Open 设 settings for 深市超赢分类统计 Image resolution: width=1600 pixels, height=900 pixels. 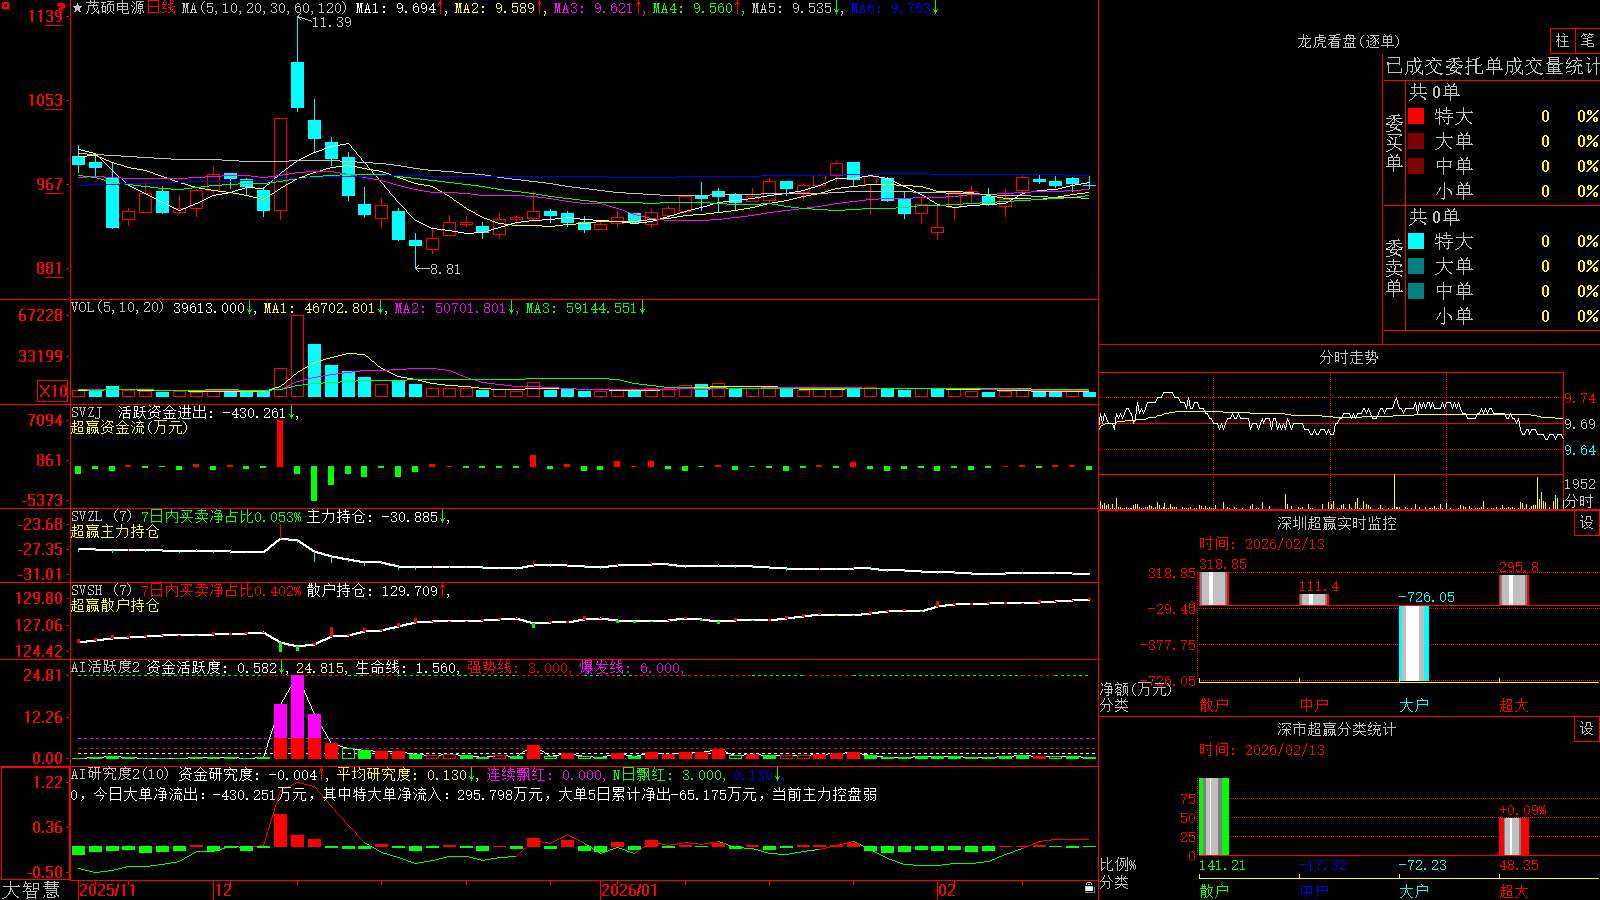pyautogui.click(x=1587, y=729)
